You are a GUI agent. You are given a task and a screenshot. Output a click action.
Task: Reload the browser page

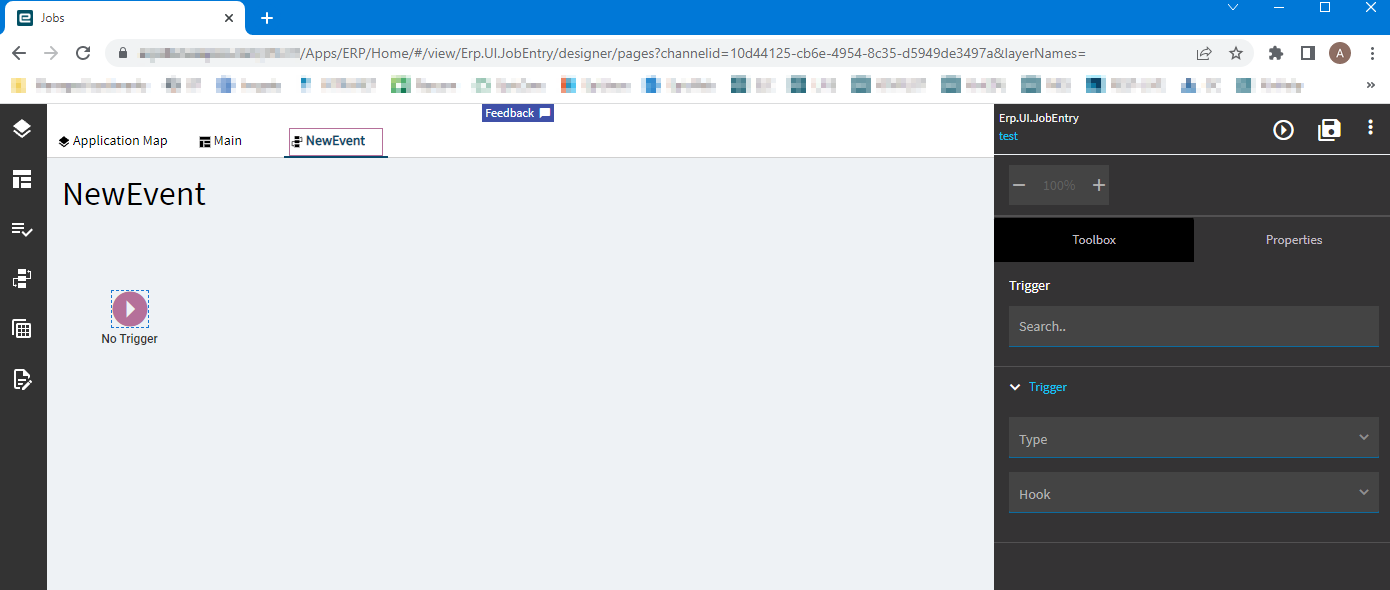[x=83, y=53]
